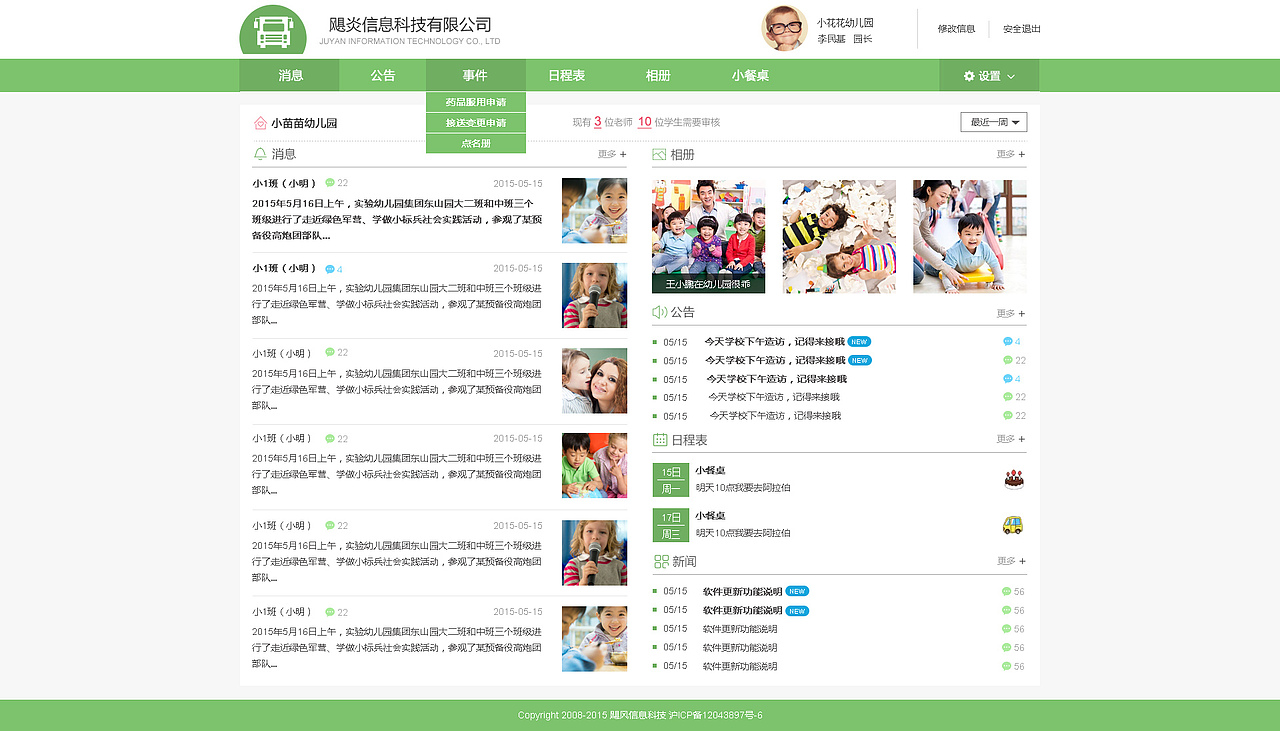Click the 15日 周一 date badge
This screenshot has width=1280, height=731.
pyautogui.click(x=671, y=480)
